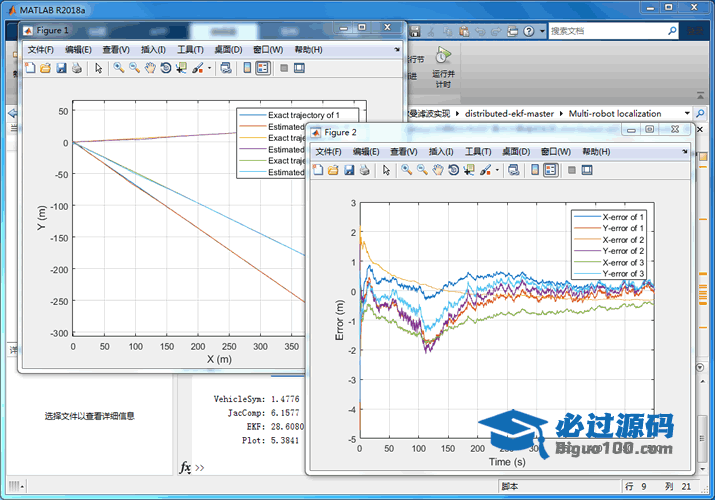Open 编辑(E) menu in Figure 1
The image size is (715, 500).
pyautogui.click(x=78, y=50)
